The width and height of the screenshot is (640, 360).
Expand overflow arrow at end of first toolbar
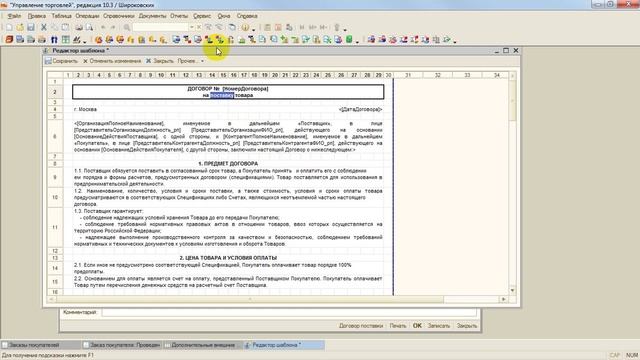(345, 29)
